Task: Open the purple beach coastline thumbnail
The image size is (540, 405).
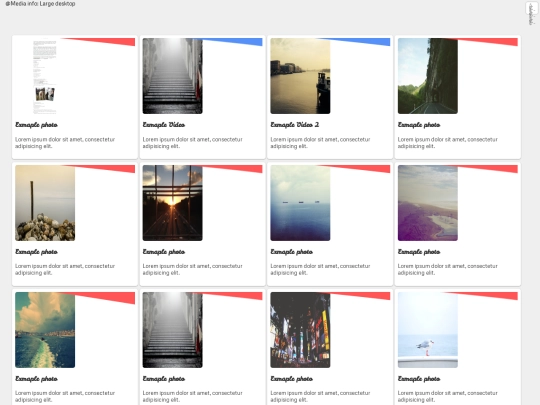Action: [428, 203]
